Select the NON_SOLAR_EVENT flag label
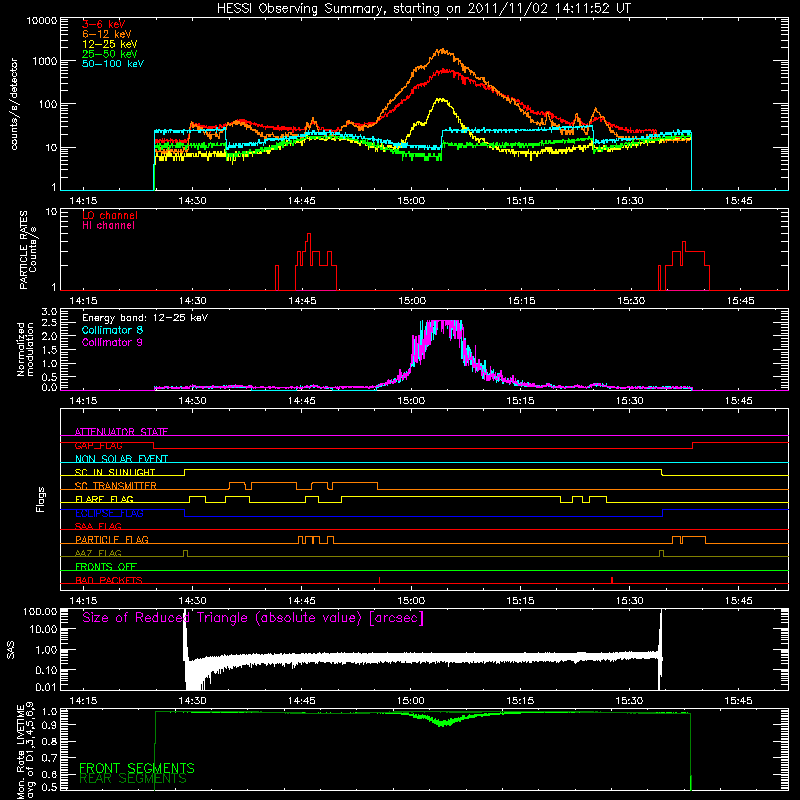Screen dimensions: 800x800 pyautogui.click(x=121, y=459)
